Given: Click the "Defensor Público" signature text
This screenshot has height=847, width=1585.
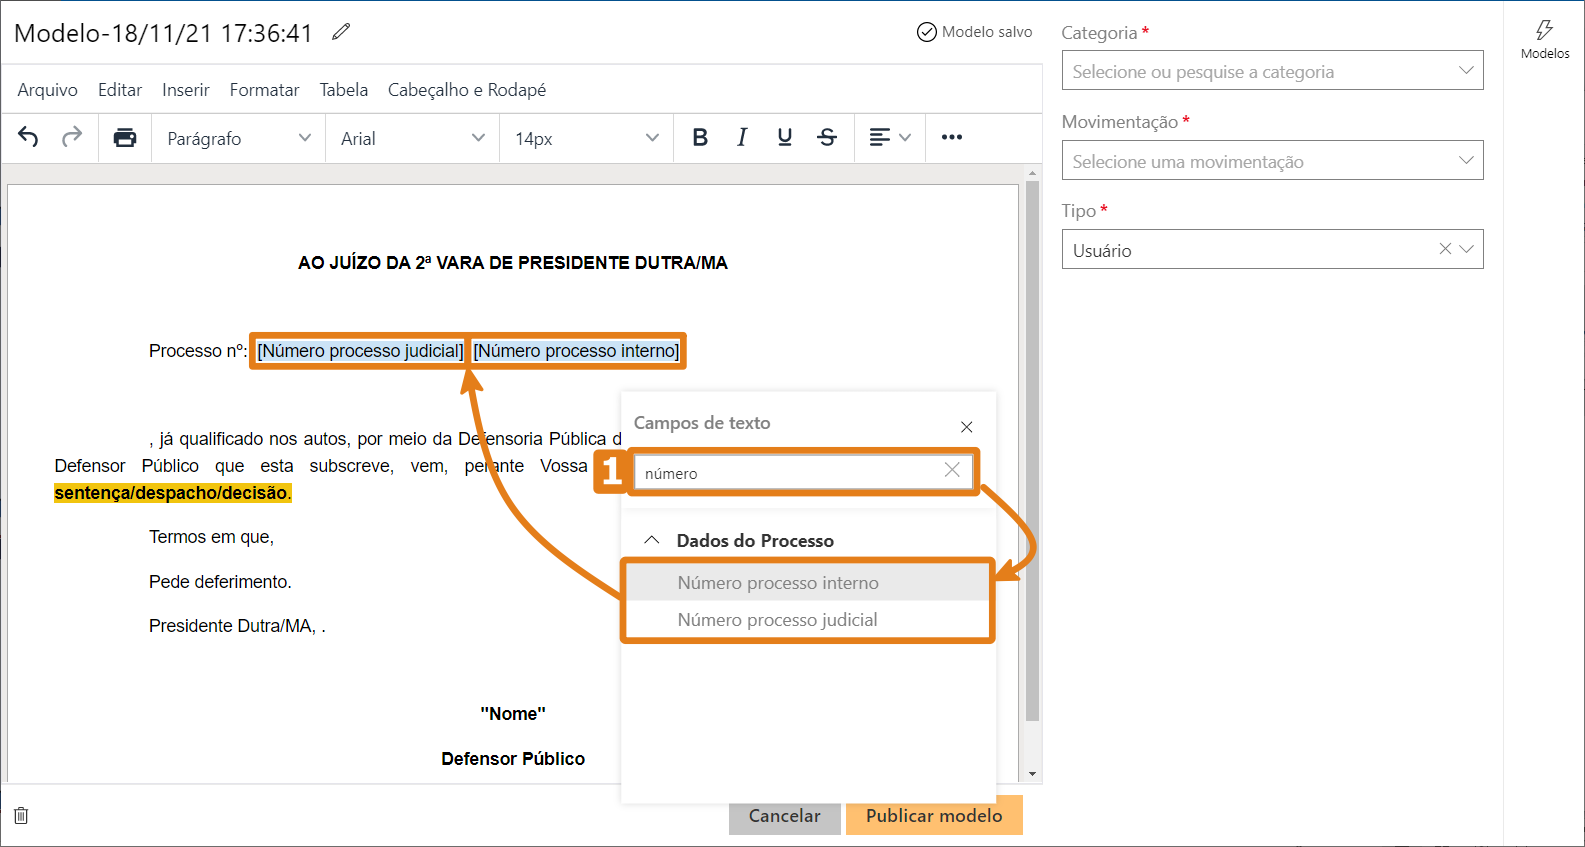Looking at the screenshot, I should pos(513,759).
